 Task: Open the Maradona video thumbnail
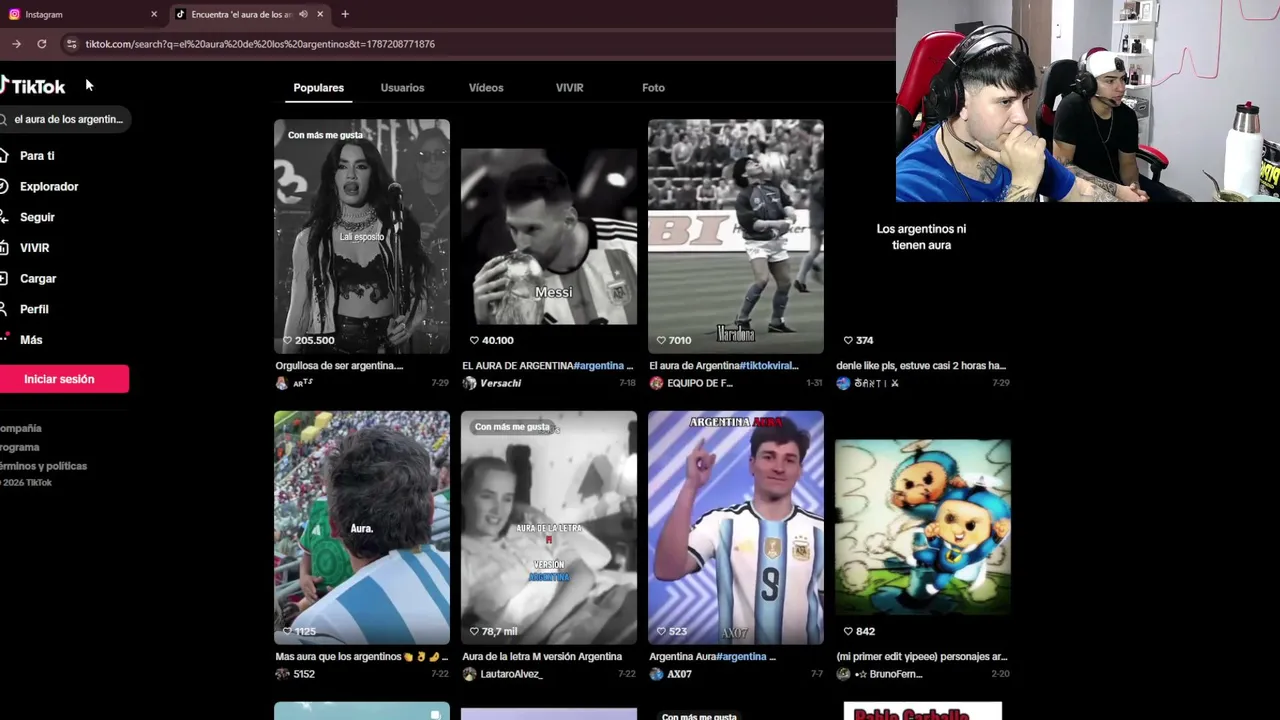(736, 236)
